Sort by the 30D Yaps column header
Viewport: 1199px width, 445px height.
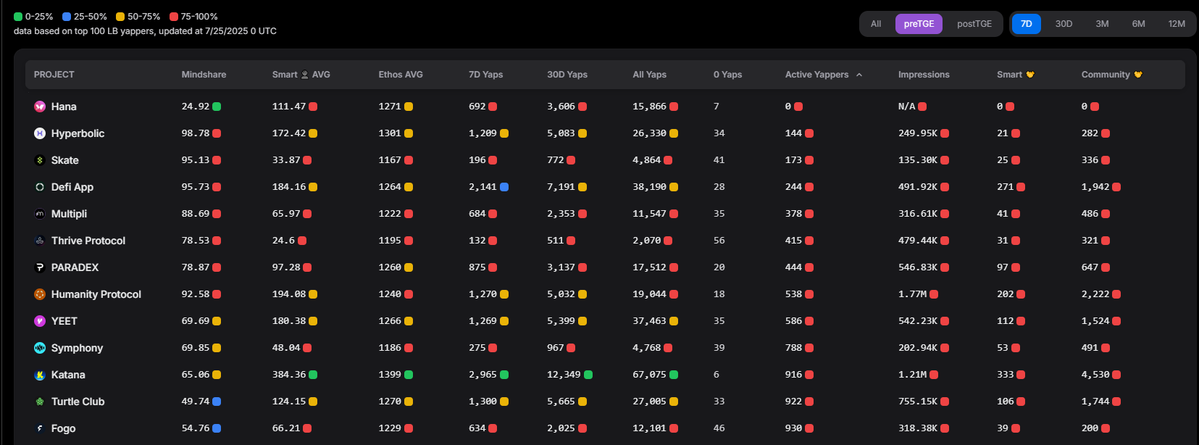pyautogui.click(x=567, y=75)
